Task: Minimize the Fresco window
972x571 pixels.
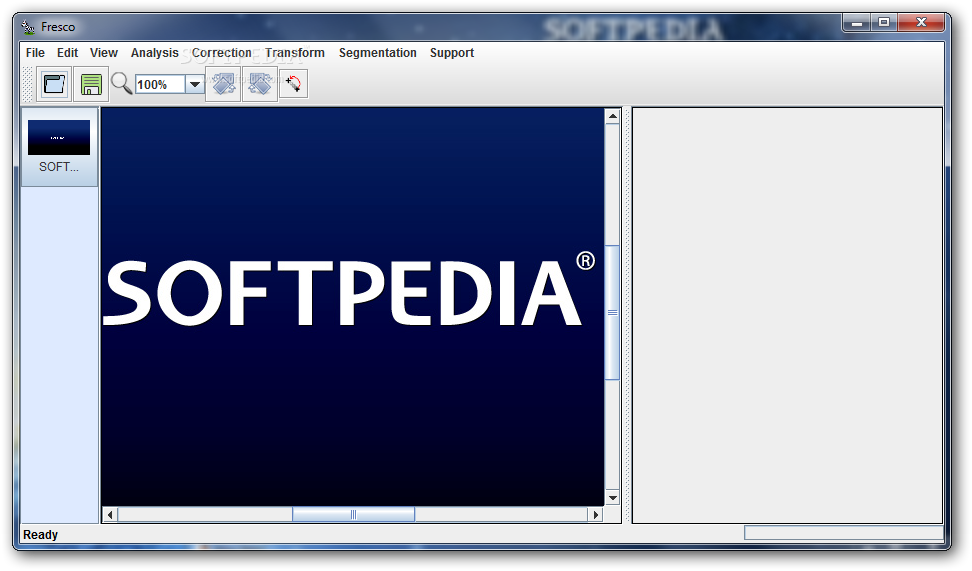Action: [857, 23]
